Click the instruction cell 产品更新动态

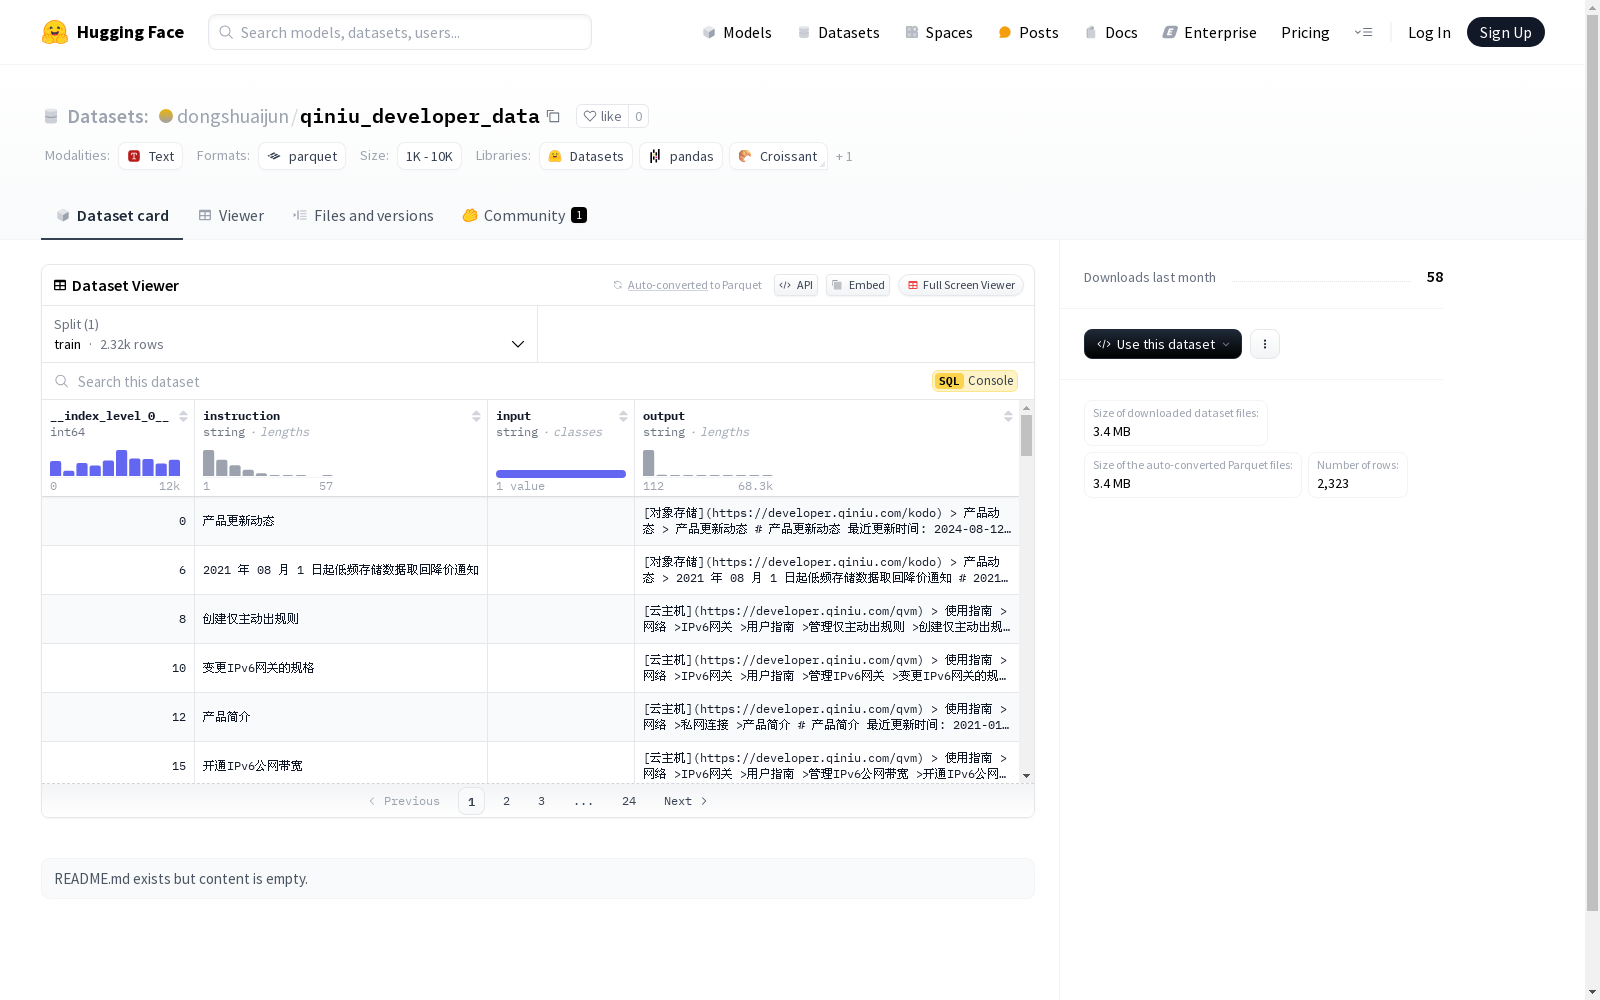(x=239, y=521)
